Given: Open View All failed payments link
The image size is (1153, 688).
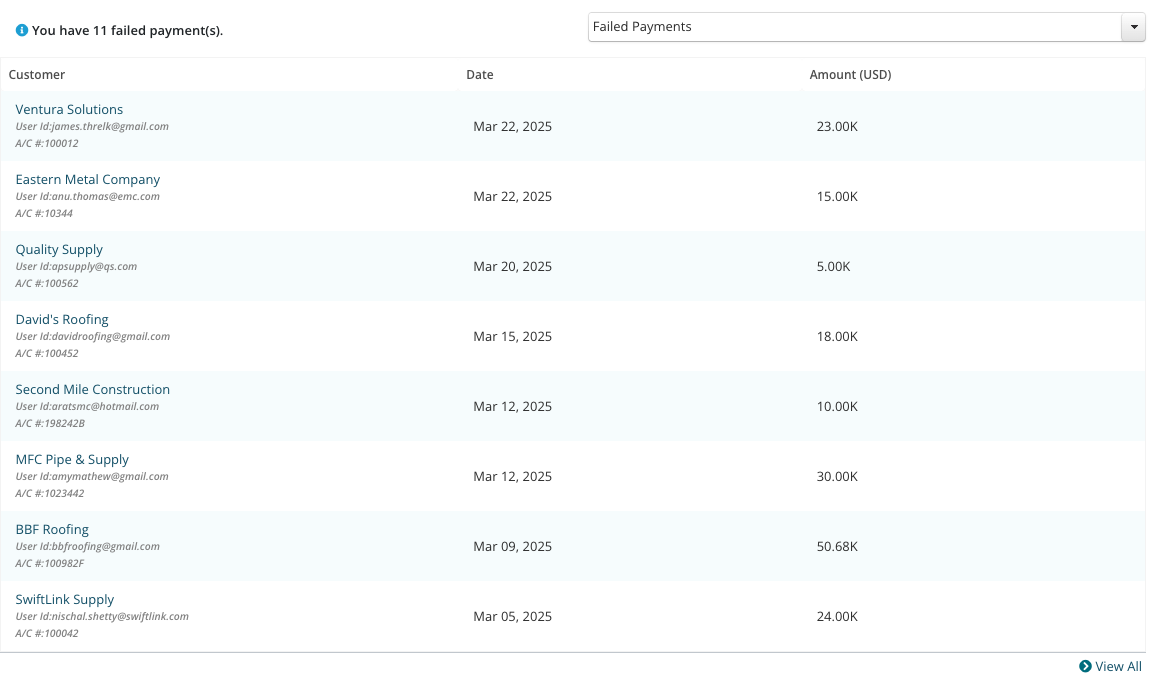Looking at the screenshot, I should tap(1118, 666).
